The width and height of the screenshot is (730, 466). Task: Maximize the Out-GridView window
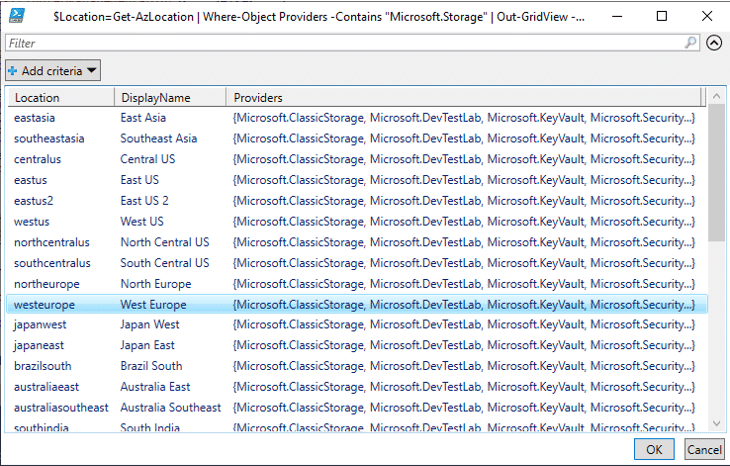click(662, 16)
